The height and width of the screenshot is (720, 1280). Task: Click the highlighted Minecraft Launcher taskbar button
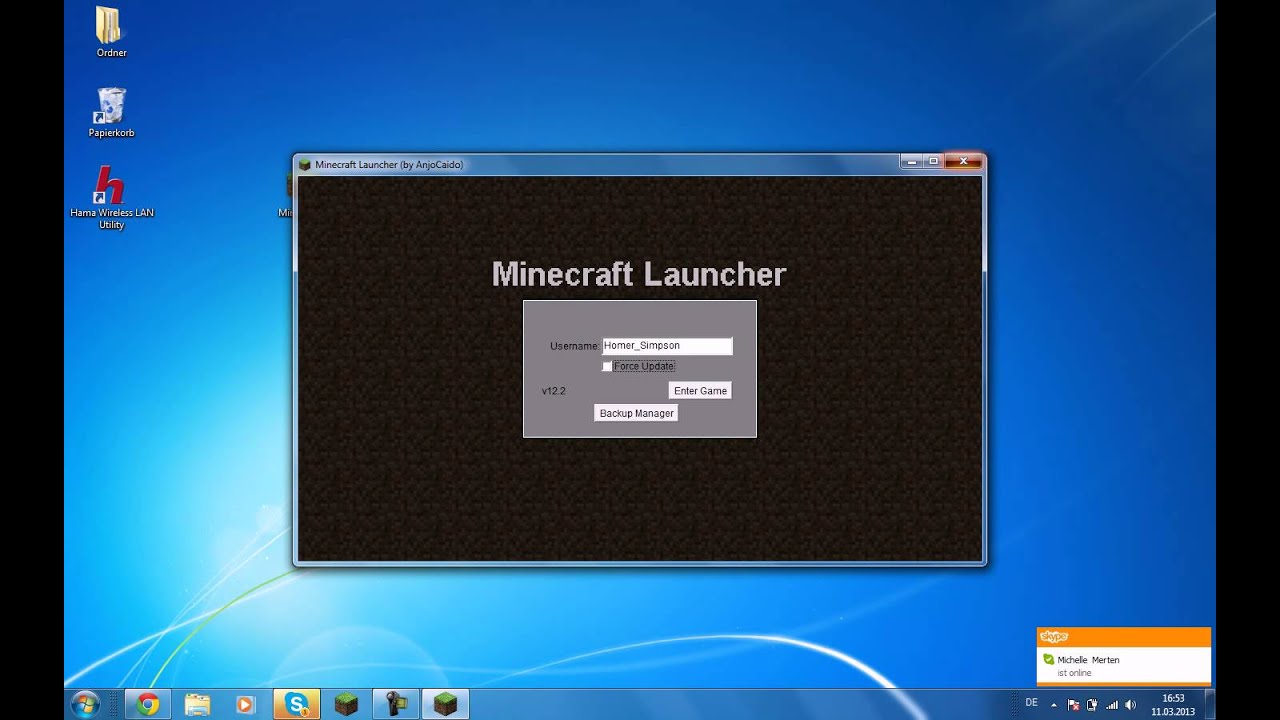[445, 704]
